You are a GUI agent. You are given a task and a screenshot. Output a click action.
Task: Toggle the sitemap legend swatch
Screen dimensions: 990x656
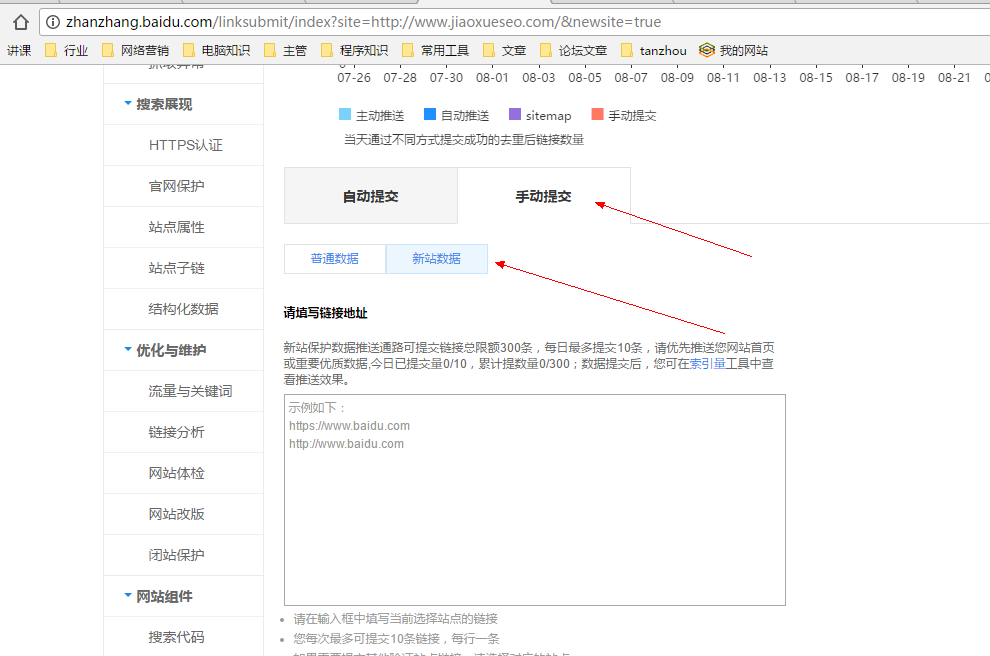[x=515, y=114]
